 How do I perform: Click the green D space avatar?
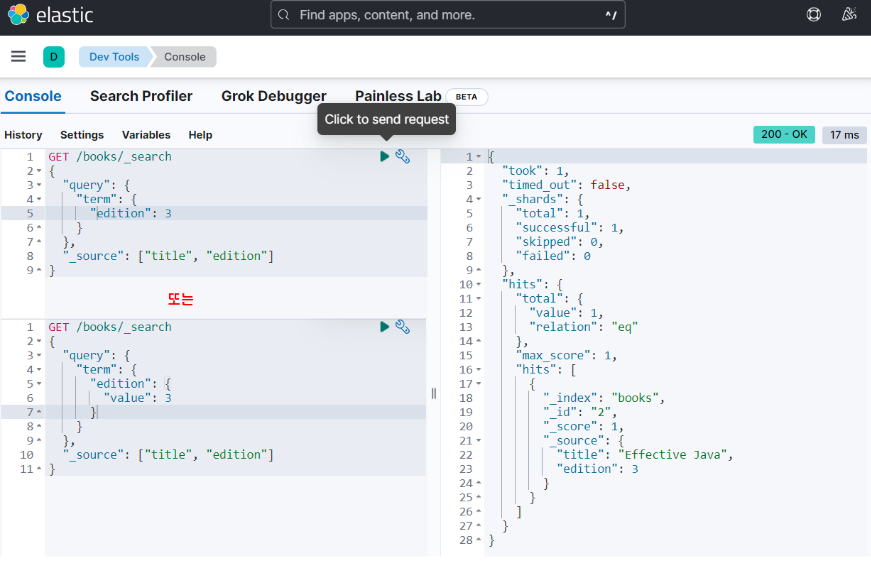tap(54, 57)
